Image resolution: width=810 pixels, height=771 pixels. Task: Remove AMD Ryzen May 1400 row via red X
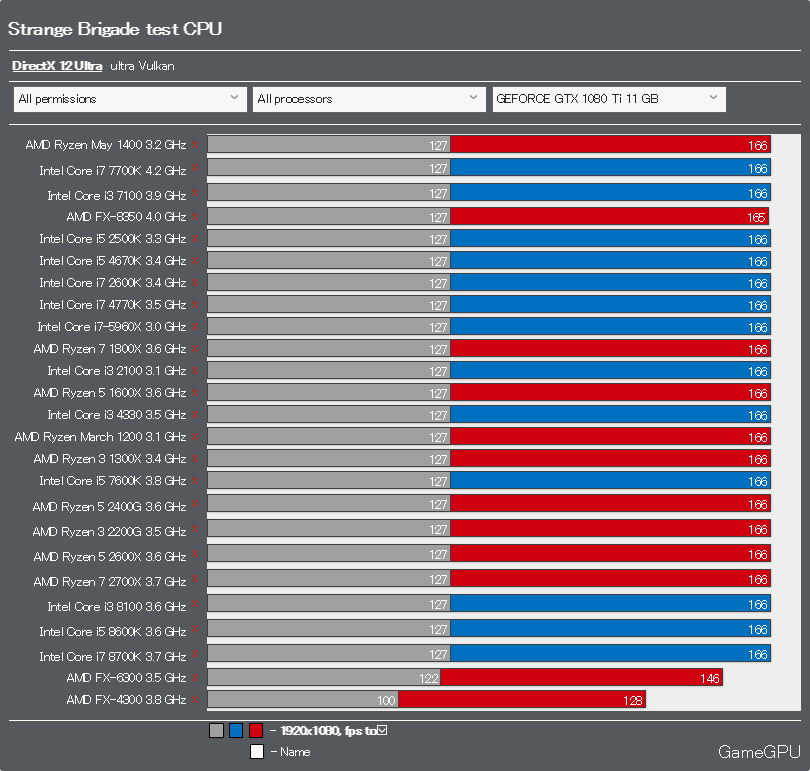coord(195,145)
